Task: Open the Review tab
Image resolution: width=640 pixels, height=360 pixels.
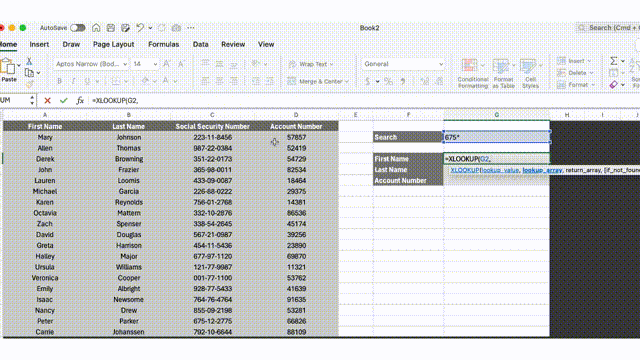Action: (x=233, y=44)
